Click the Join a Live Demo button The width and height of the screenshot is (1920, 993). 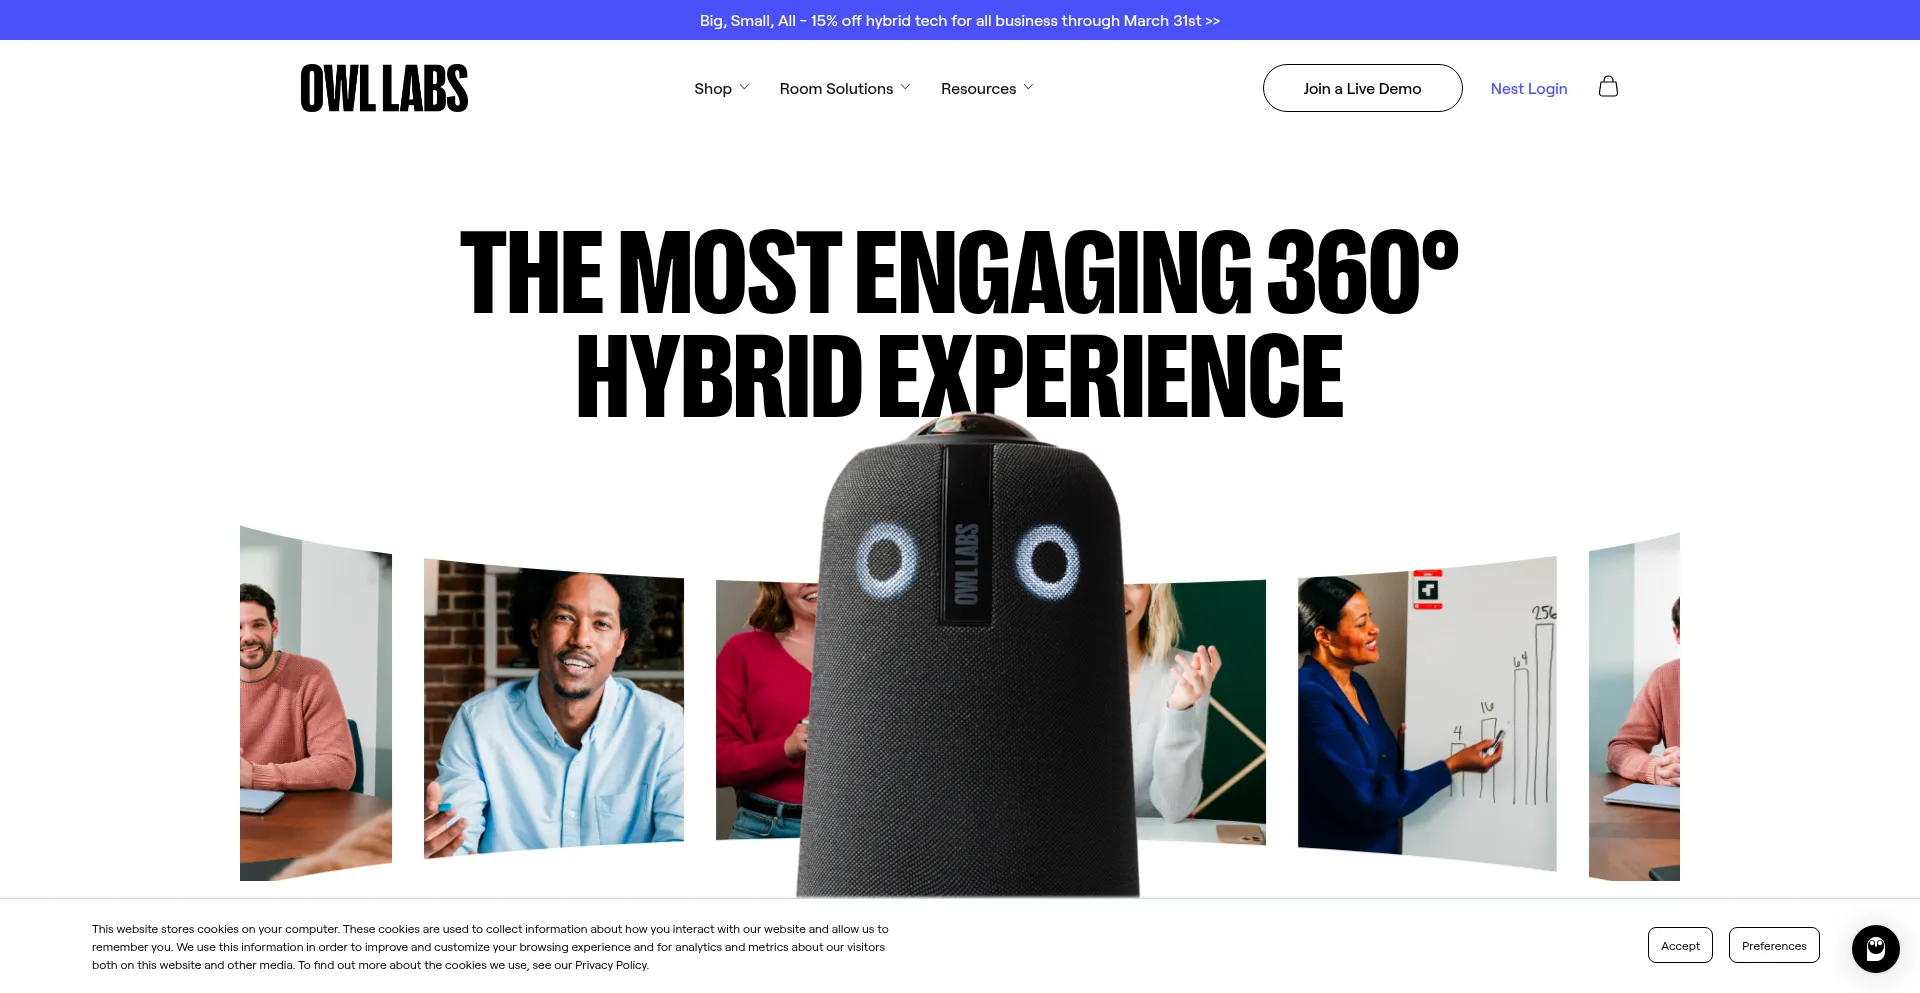coord(1362,88)
